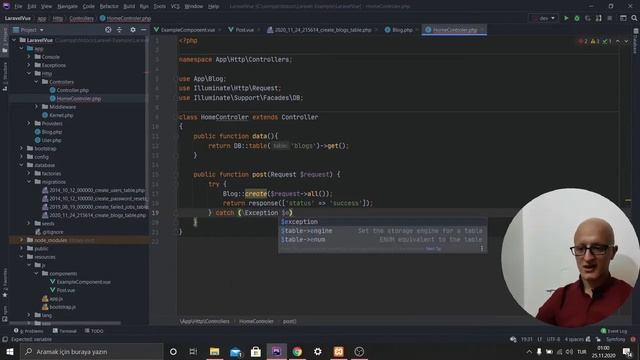
Task: Click the Windows Start button
Action: (x=10, y=351)
